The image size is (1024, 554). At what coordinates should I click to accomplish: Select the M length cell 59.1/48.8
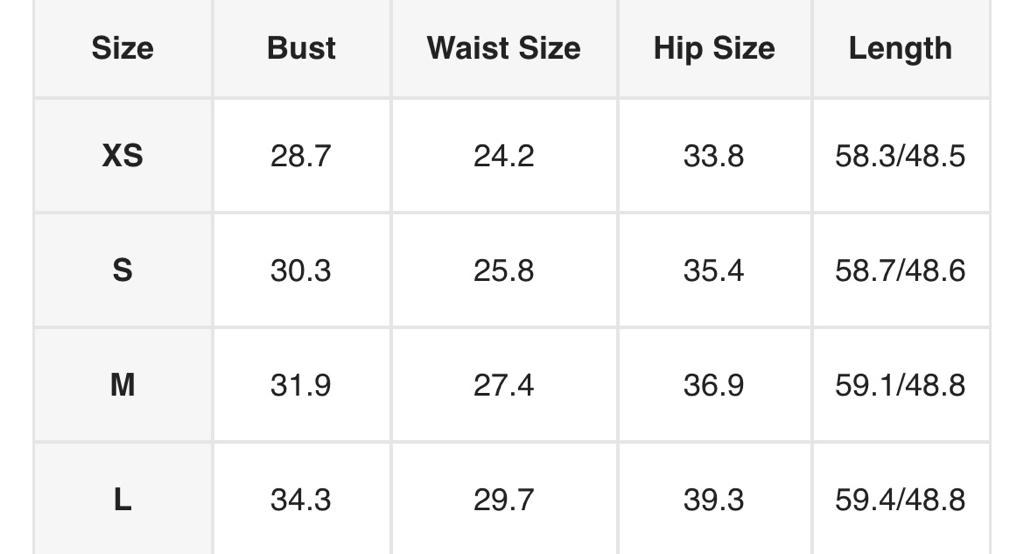900,385
